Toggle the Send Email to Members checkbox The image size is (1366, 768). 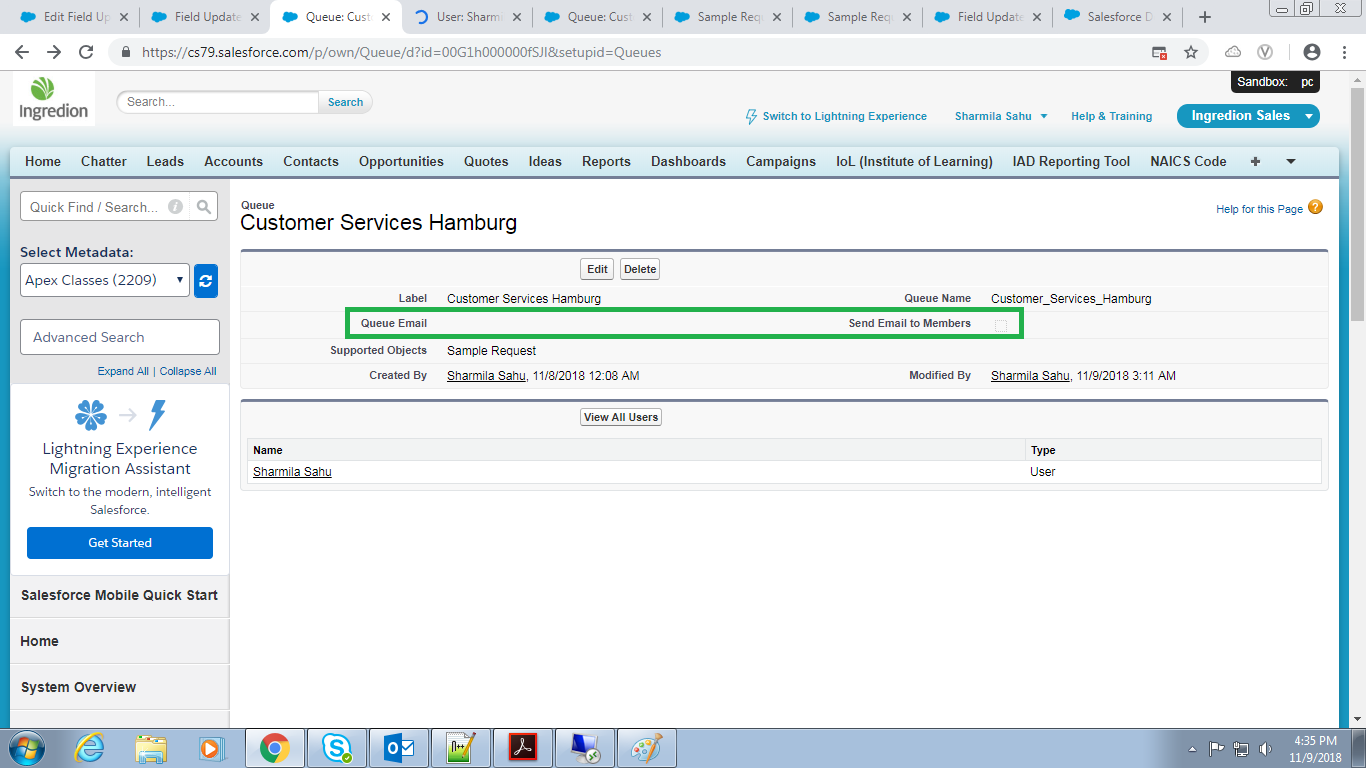click(1001, 325)
